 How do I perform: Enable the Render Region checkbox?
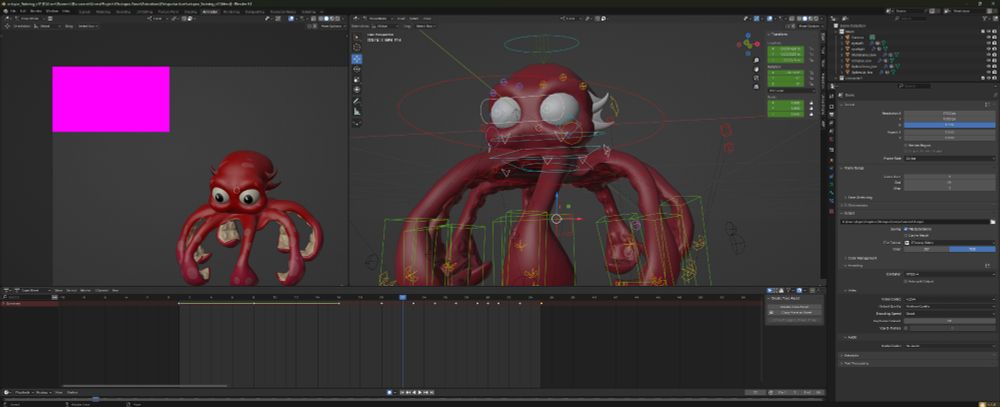[x=906, y=145]
